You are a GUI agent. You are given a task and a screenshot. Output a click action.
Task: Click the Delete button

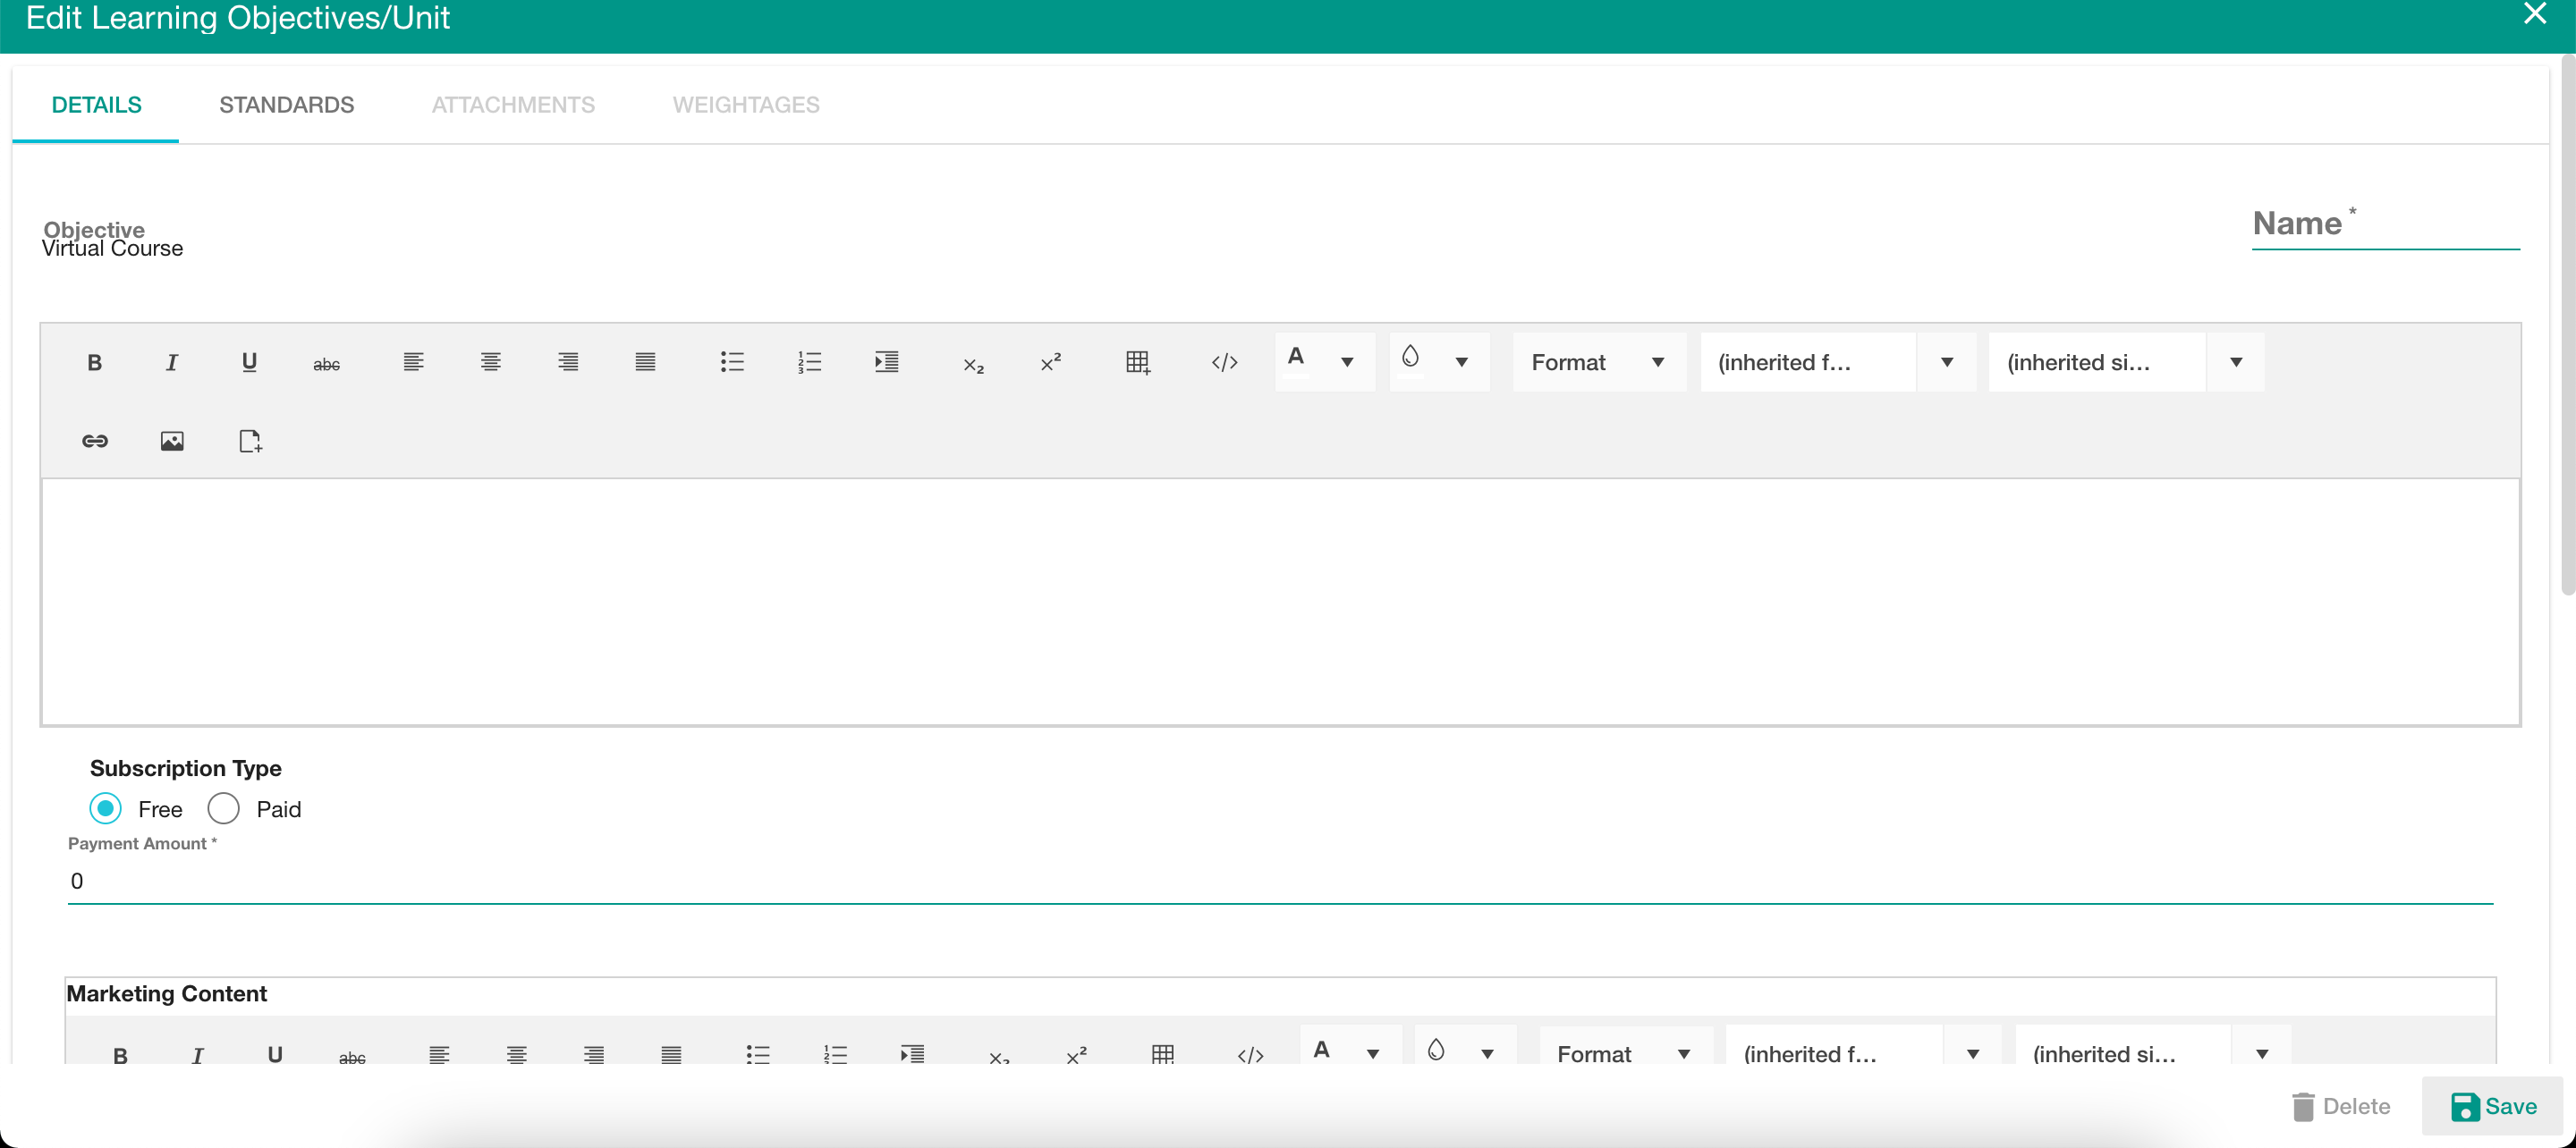(2341, 1106)
